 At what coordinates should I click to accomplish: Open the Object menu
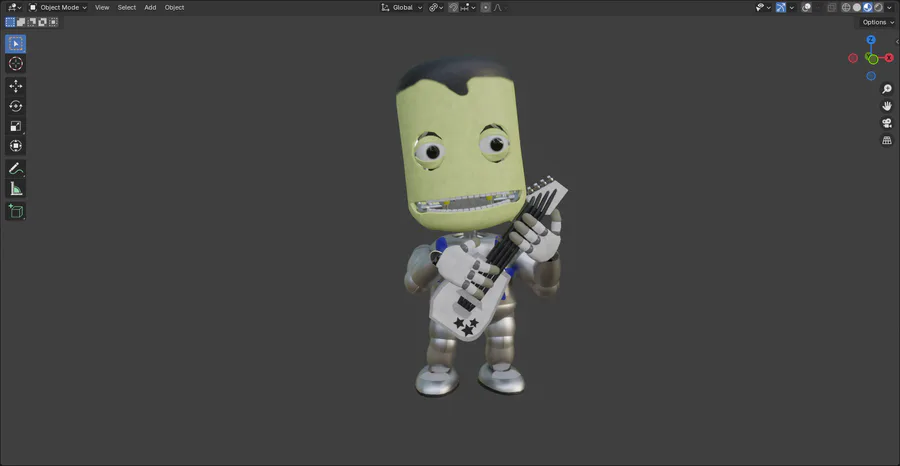174,7
